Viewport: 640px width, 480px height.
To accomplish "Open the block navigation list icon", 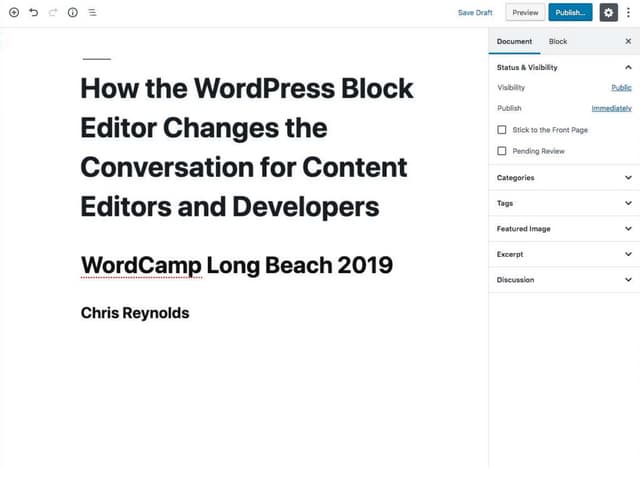I will (x=92, y=13).
